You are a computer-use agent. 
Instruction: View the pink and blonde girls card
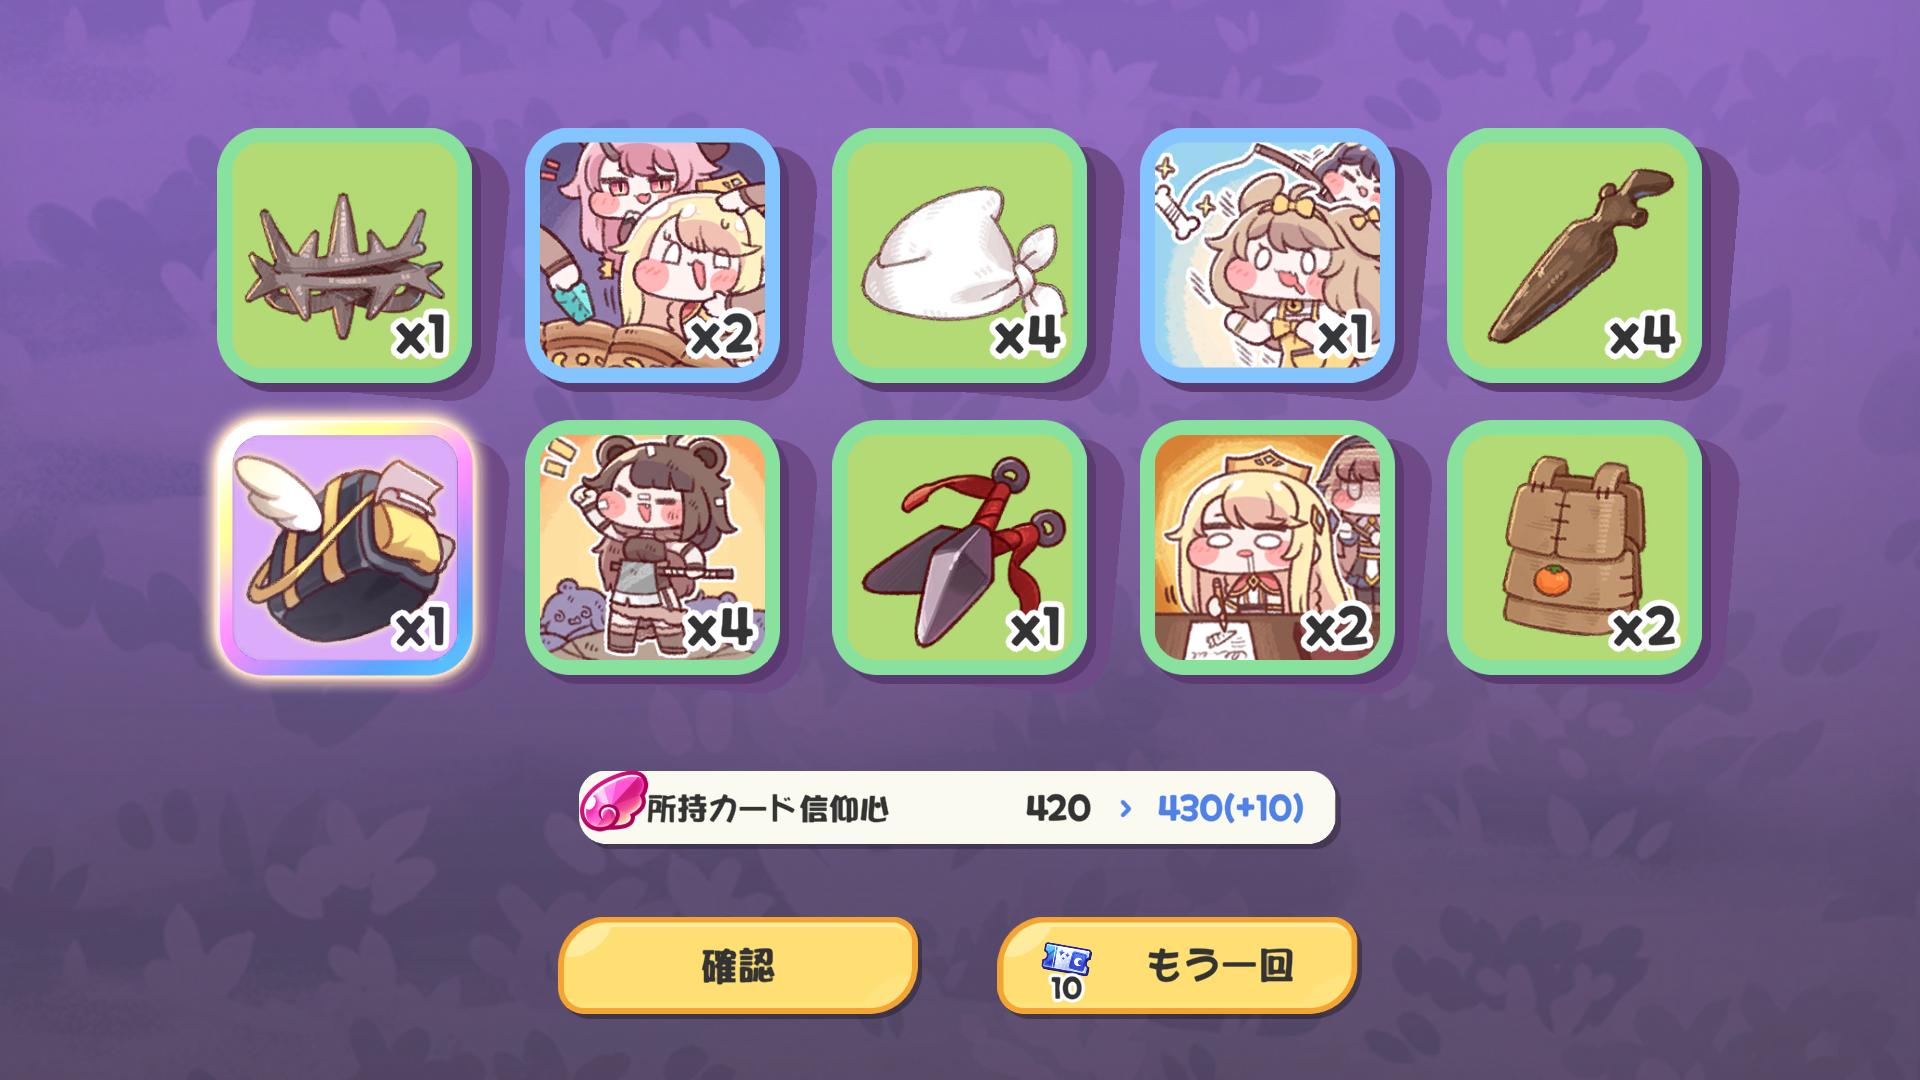[x=652, y=255]
